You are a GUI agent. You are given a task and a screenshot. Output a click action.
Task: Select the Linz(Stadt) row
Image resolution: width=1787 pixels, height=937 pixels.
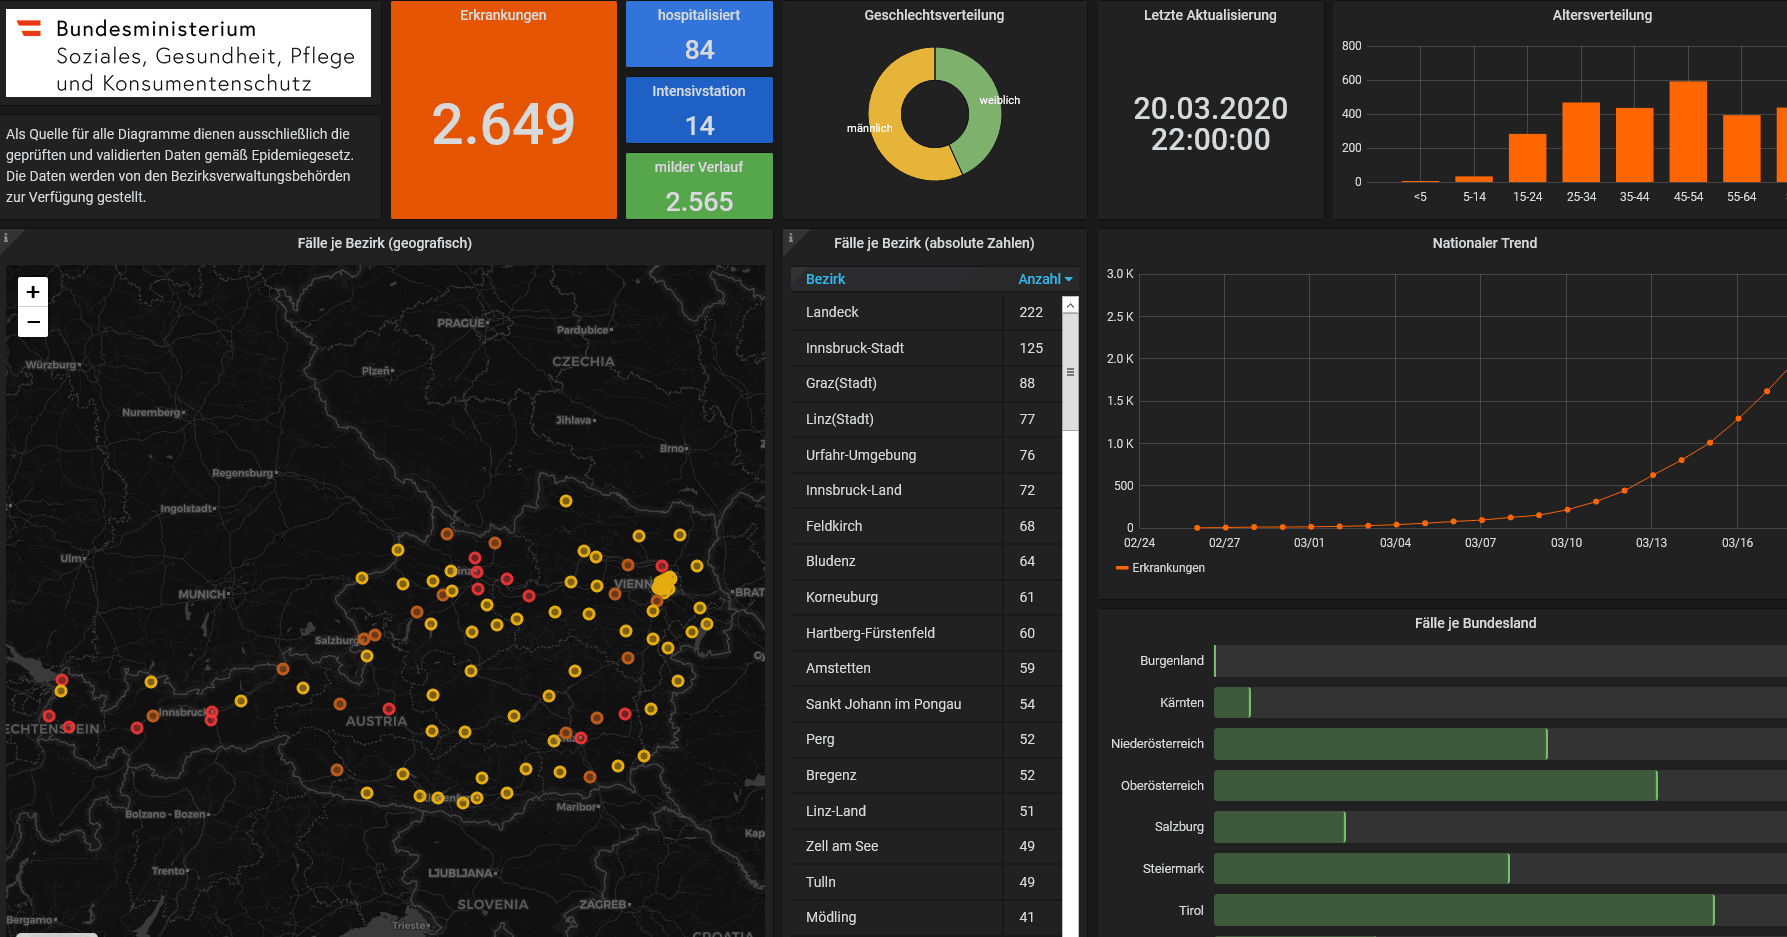926,419
